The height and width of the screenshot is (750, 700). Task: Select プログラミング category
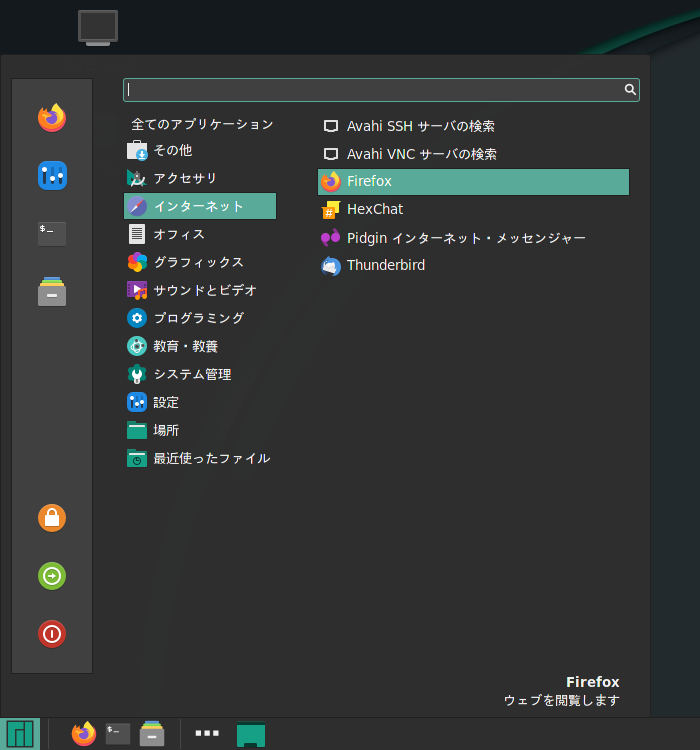click(200, 318)
